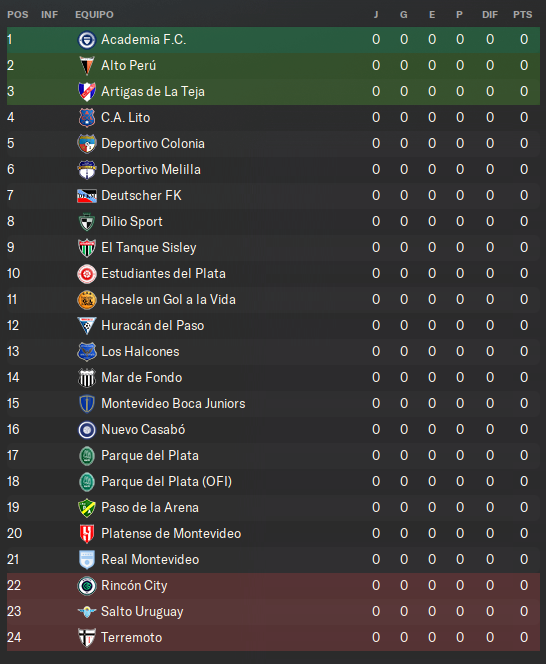
Task: Click the INF column header
Action: (50, 15)
